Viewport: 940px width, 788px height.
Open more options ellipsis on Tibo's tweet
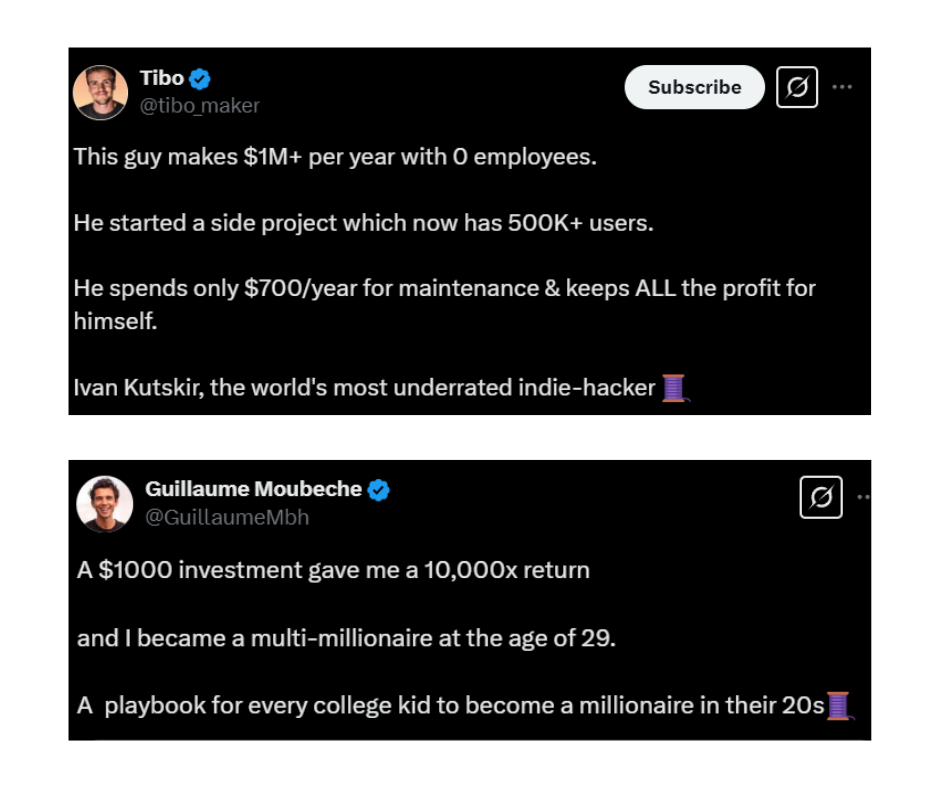click(842, 87)
